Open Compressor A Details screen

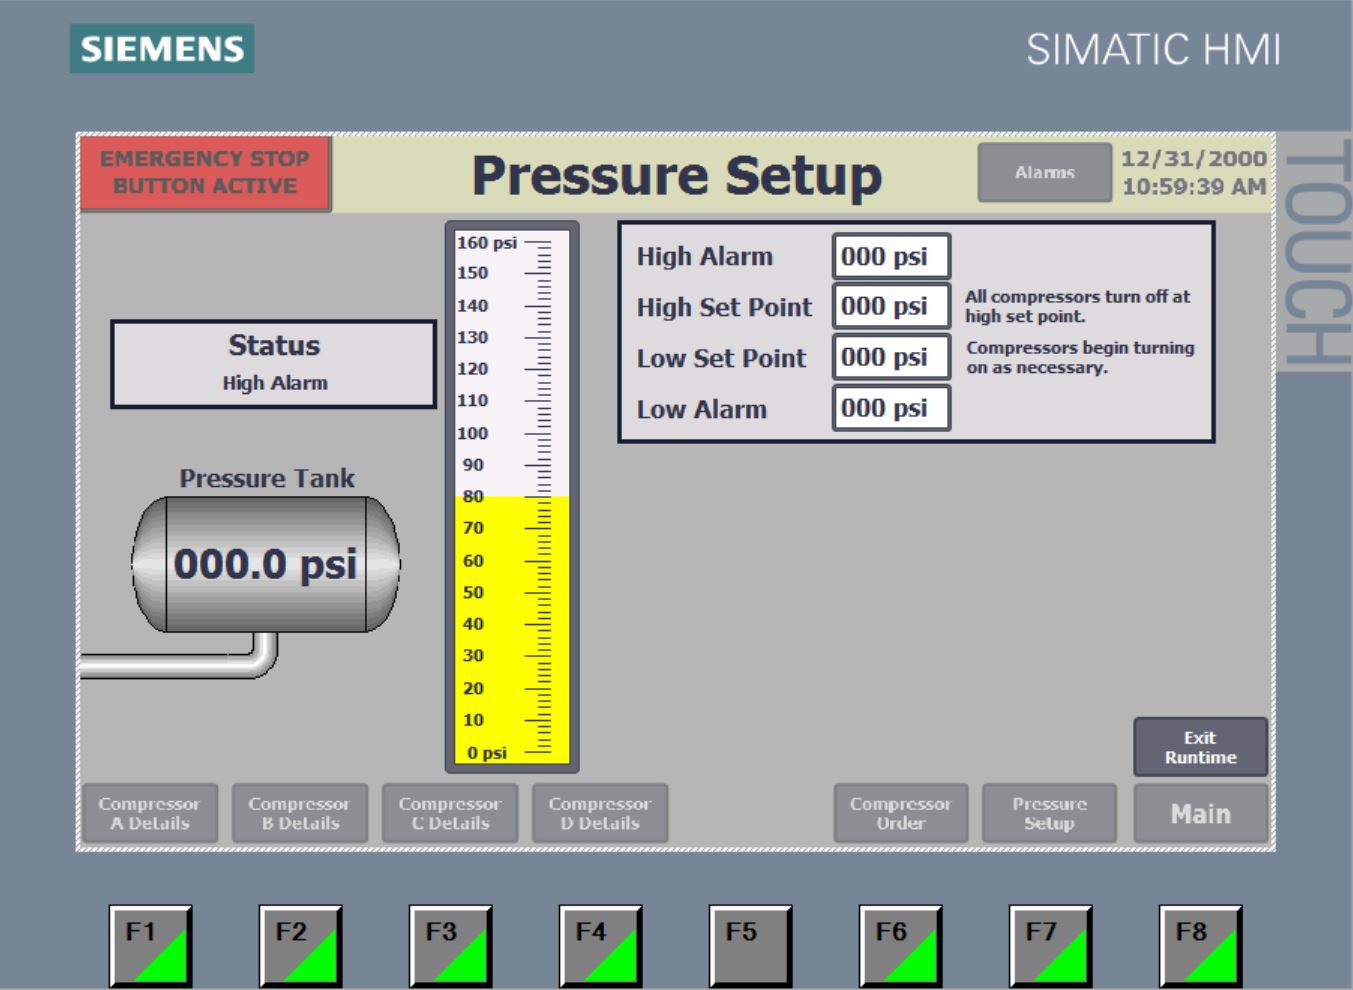point(149,813)
